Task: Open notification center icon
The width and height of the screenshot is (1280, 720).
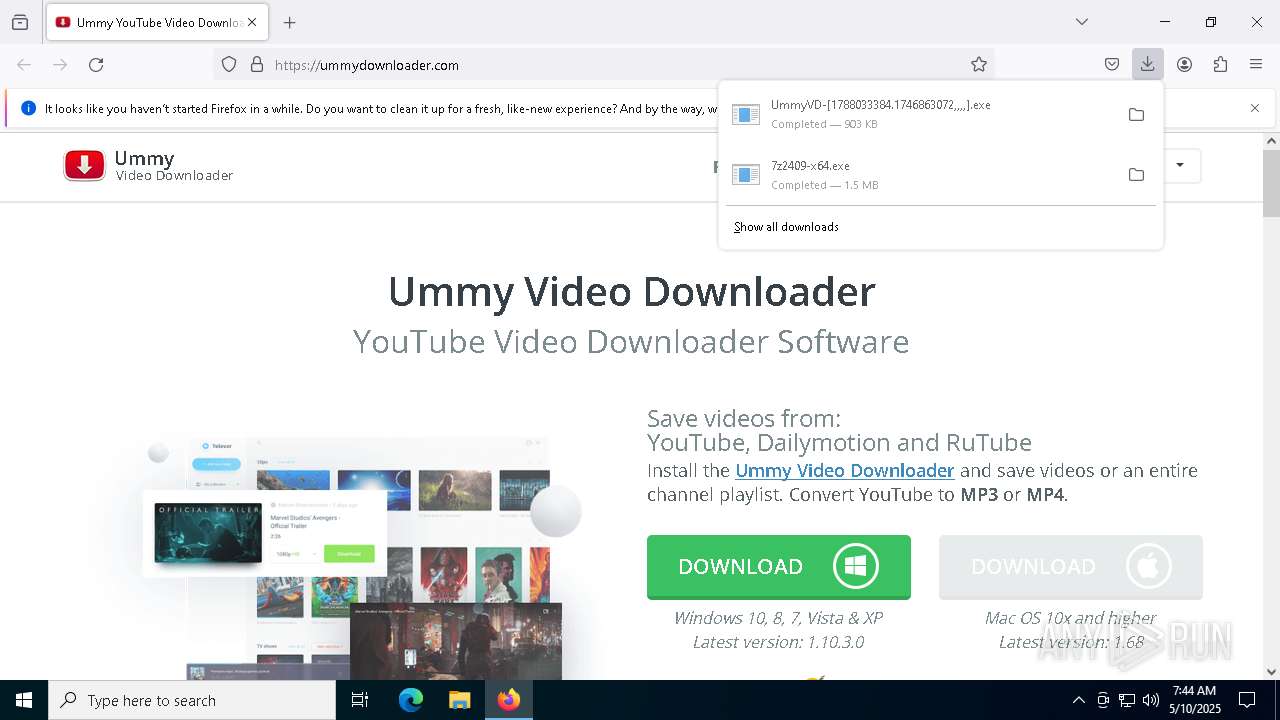Action: (x=1247, y=700)
